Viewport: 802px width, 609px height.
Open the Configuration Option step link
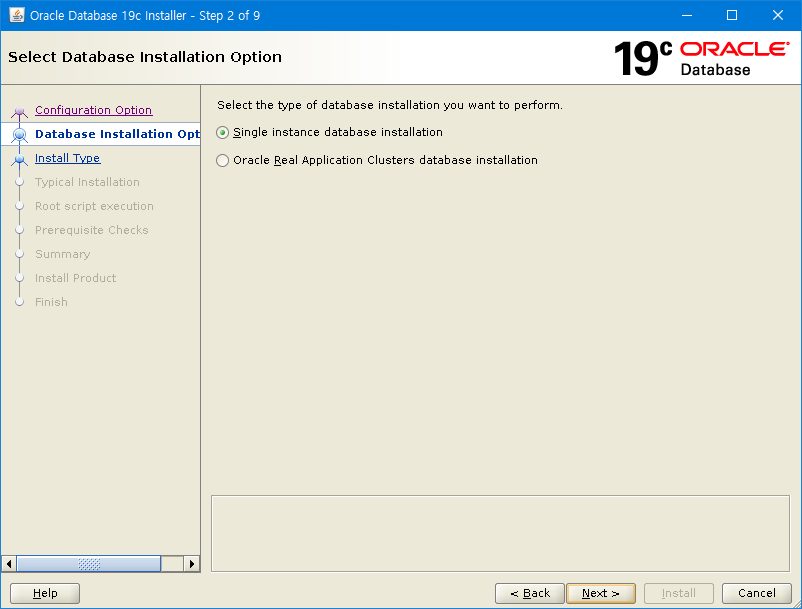[x=93, y=110]
